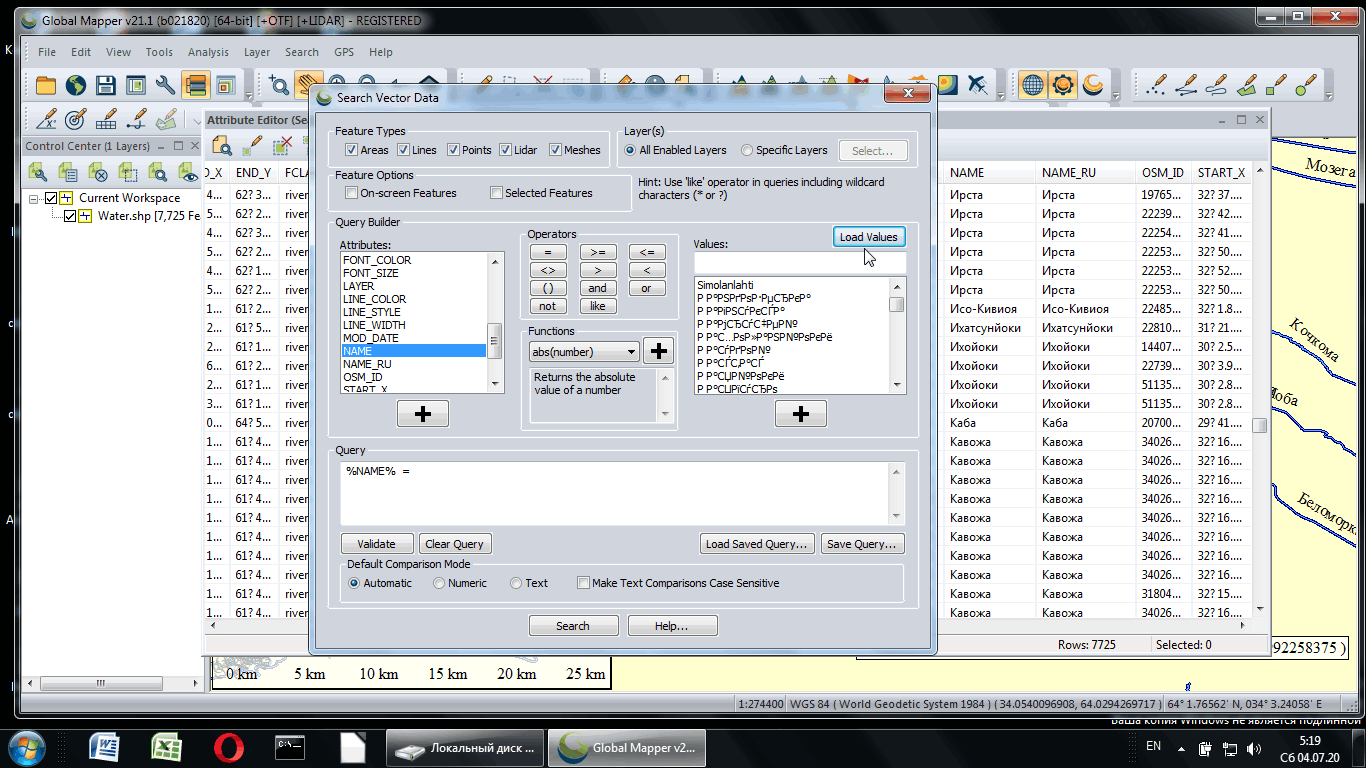Click the Load Values button
The image size is (1366, 768).
(868, 237)
